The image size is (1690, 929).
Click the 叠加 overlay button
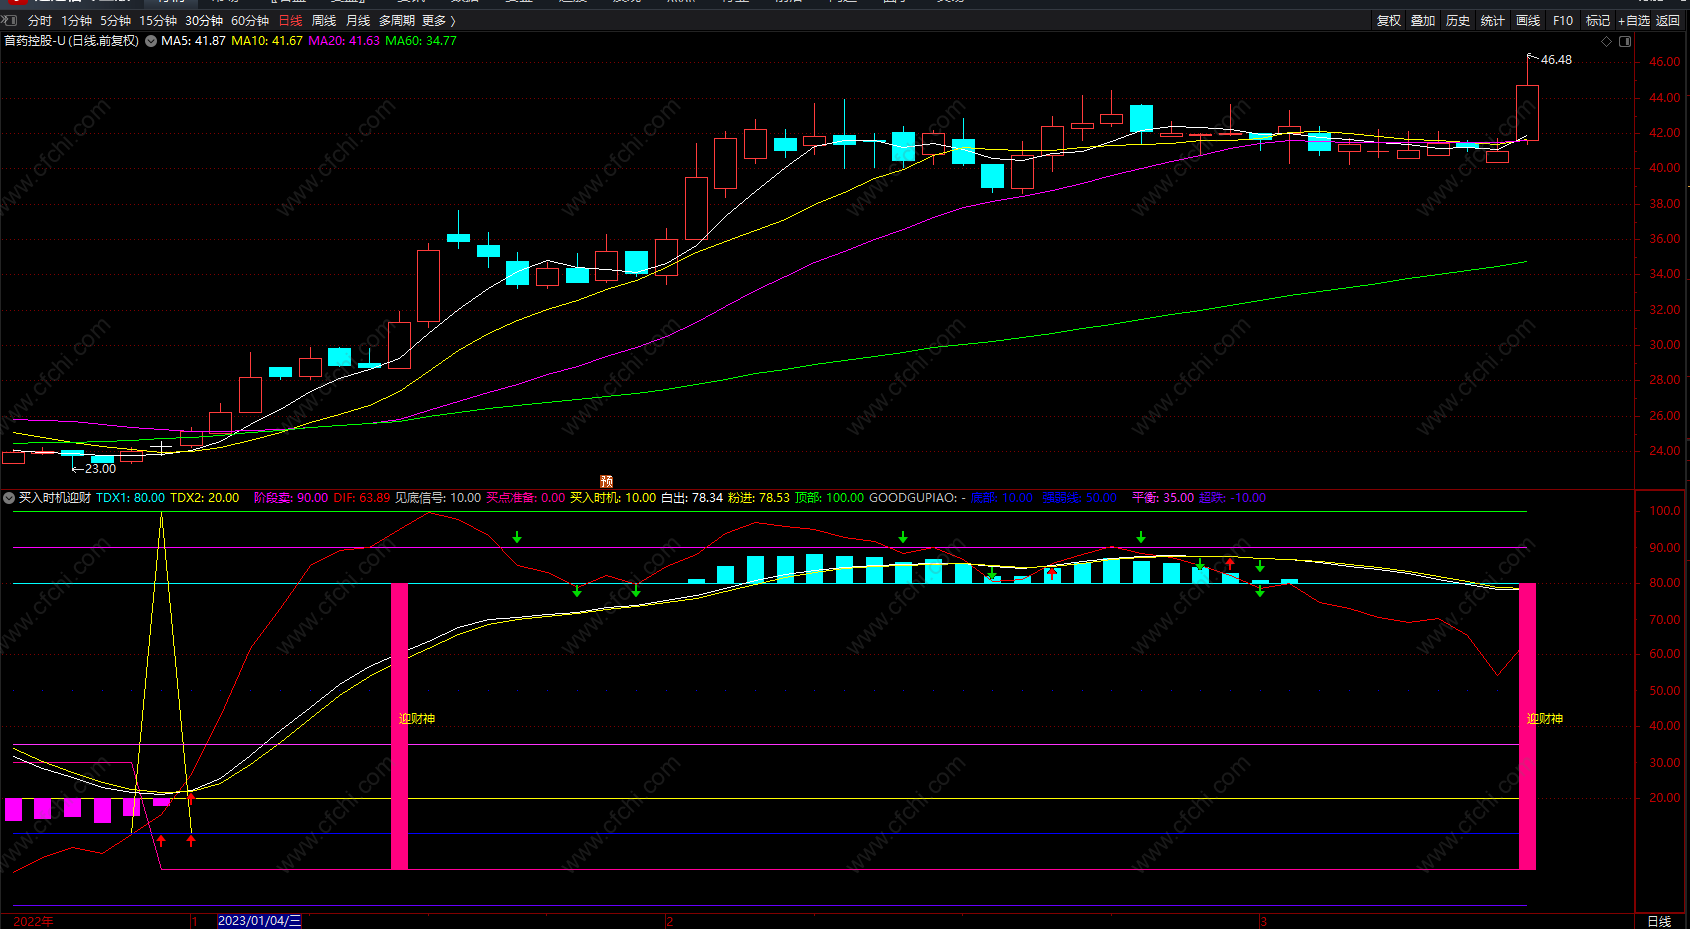point(1423,21)
